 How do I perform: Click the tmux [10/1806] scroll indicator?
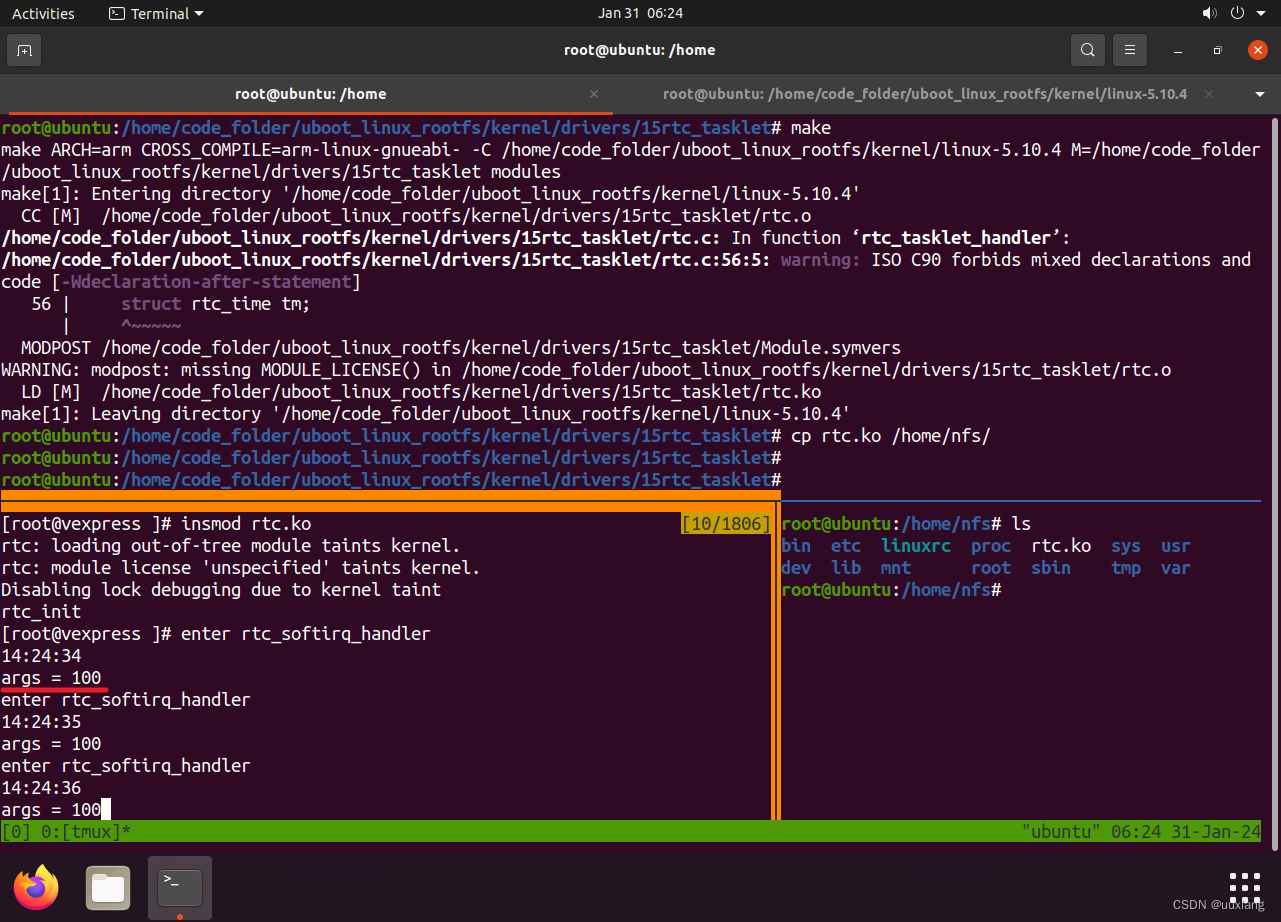click(x=726, y=524)
